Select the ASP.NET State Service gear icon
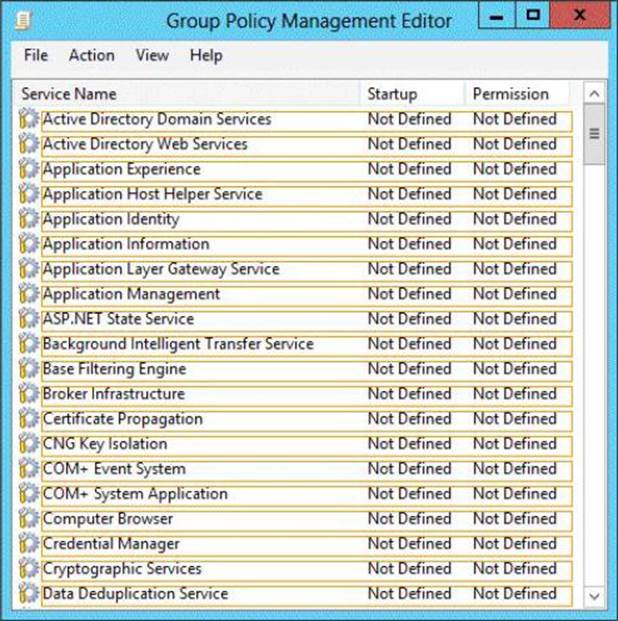618x621 pixels. pyautogui.click(x=29, y=320)
